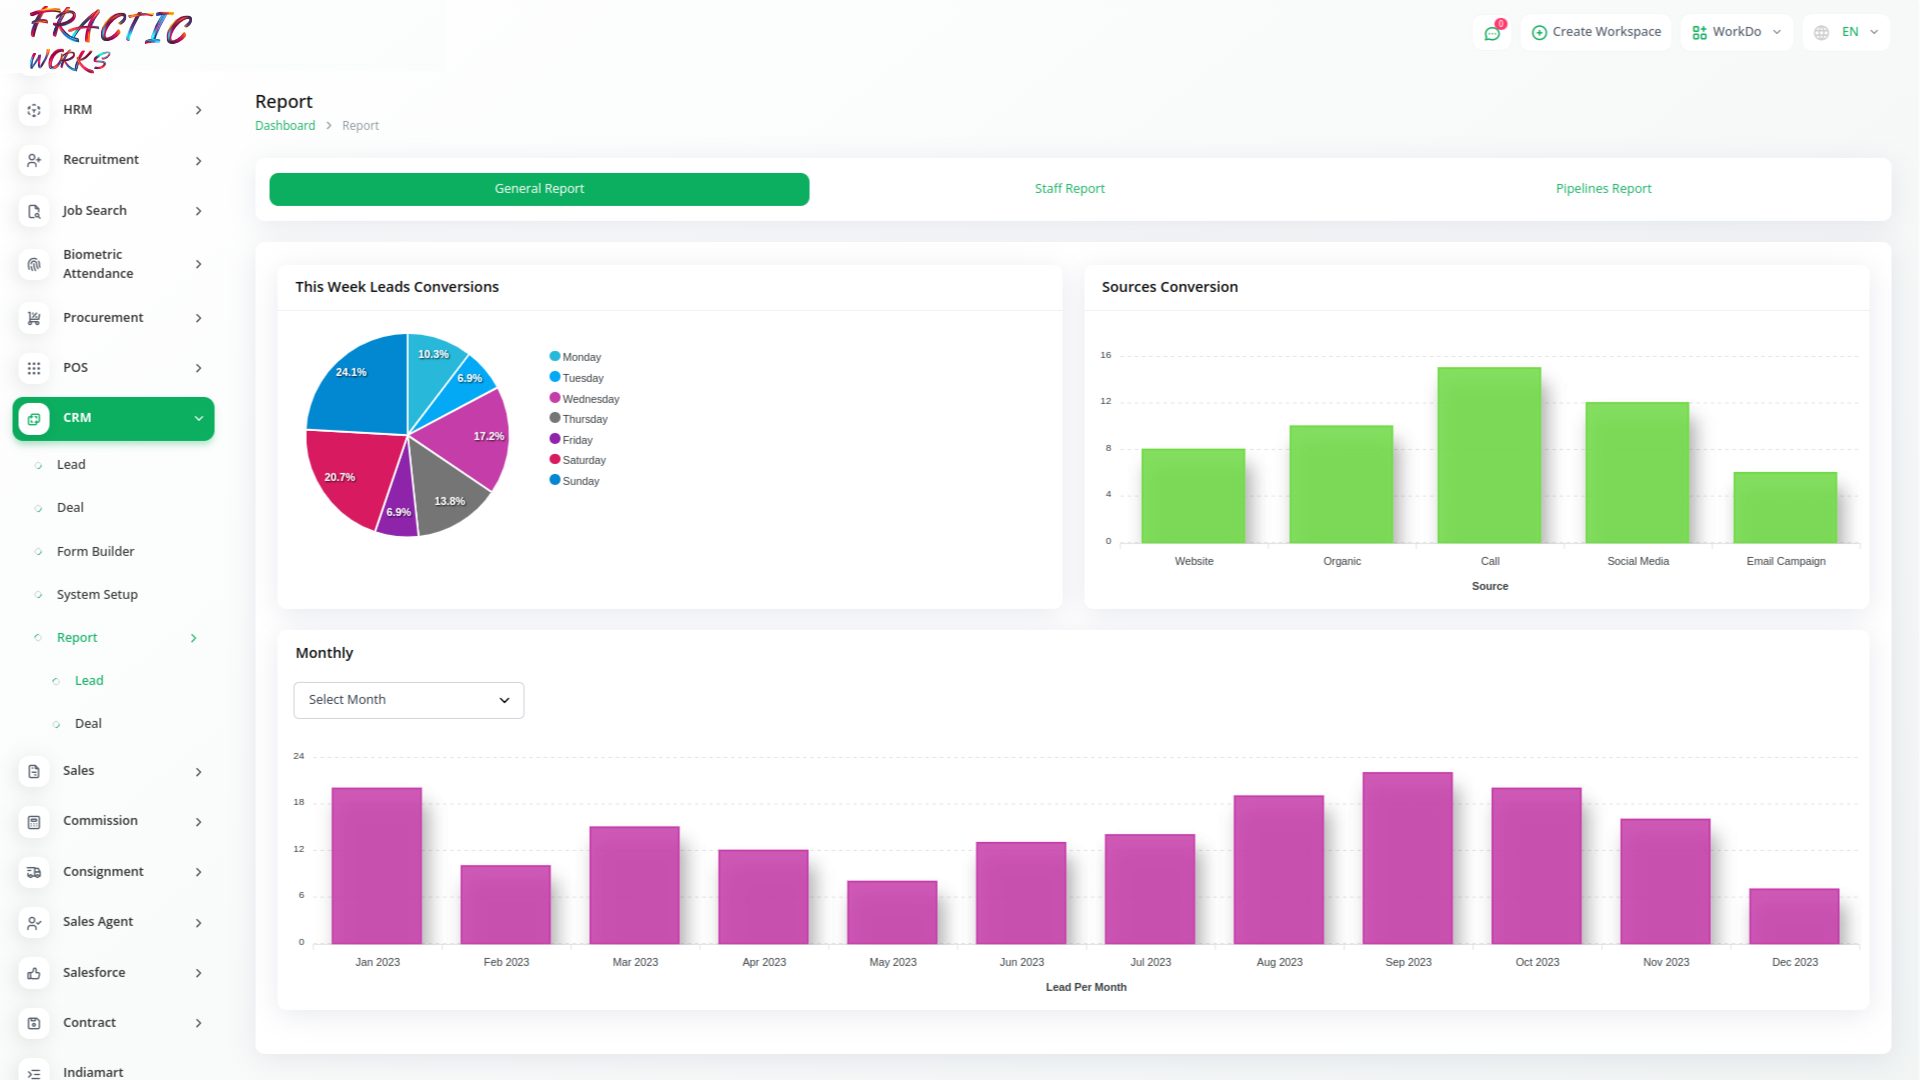Image resolution: width=1920 pixels, height=1080 pixels.
Task: Click the Salesforce thumbs-up icon
Action: click(x=34, y=973)
